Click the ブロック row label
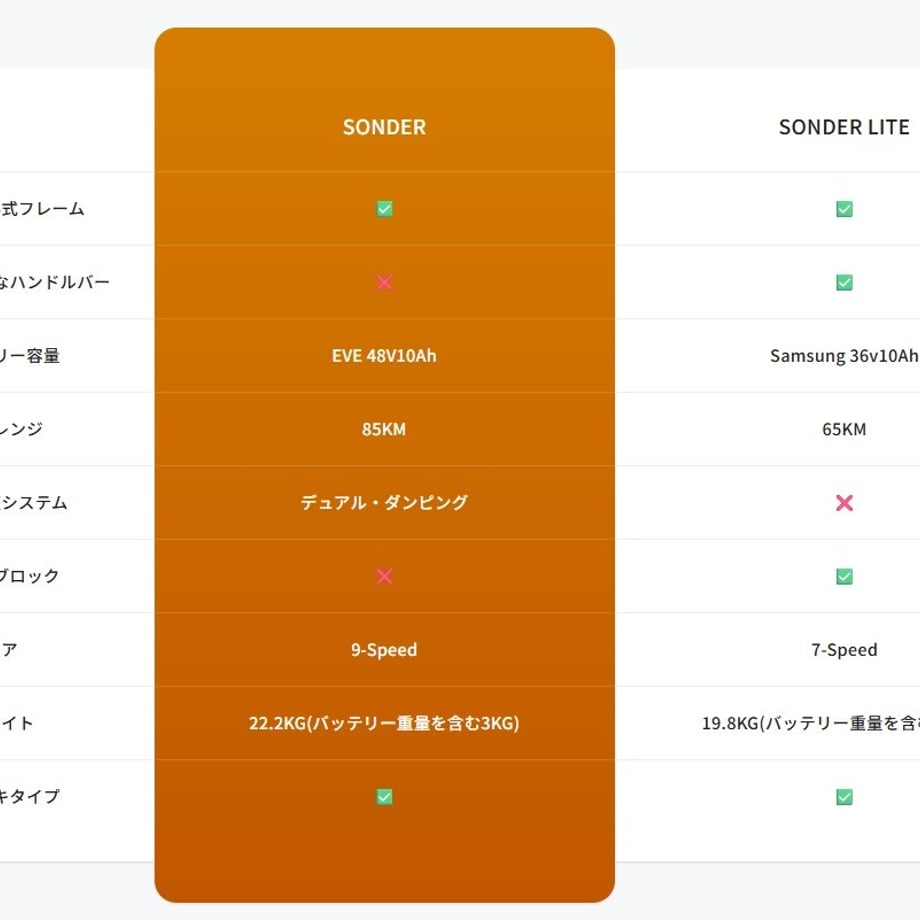The height and width of the screenshot is (920, 920). click(x=29, y=576)
